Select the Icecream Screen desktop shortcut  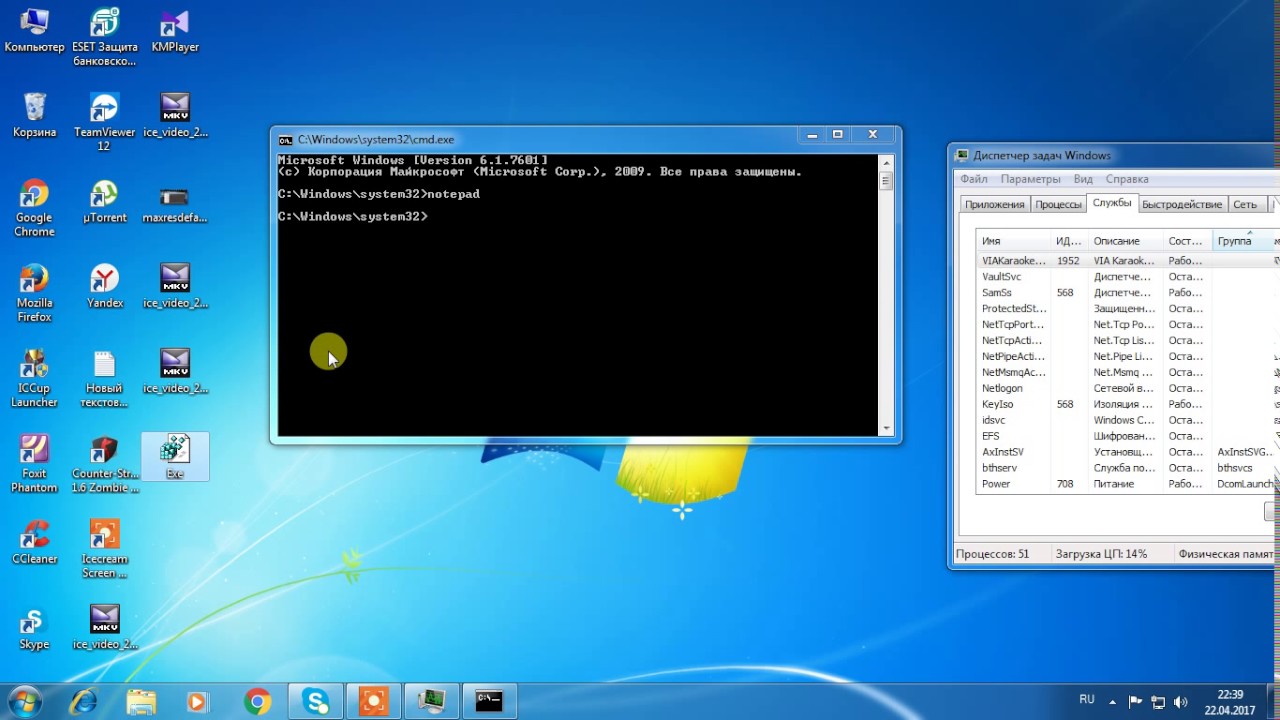104,549
